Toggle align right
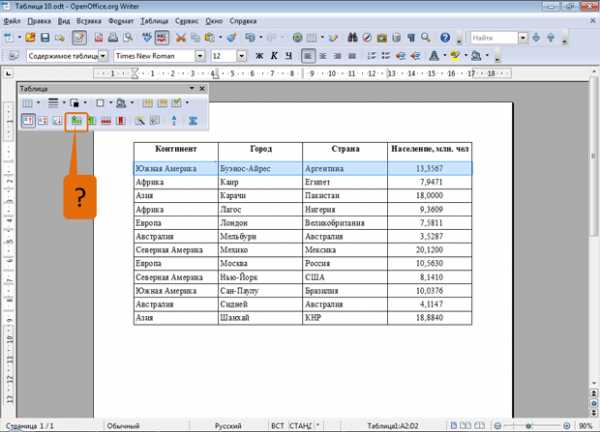Screen dimensions: 600x432 (338, 56)
